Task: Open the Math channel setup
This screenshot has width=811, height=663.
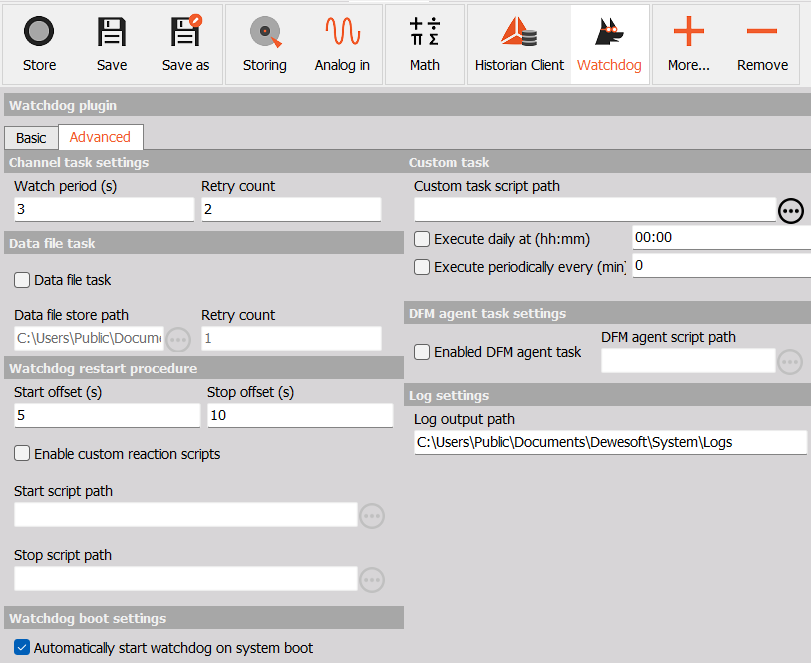Action: click(x=424, y=40)
